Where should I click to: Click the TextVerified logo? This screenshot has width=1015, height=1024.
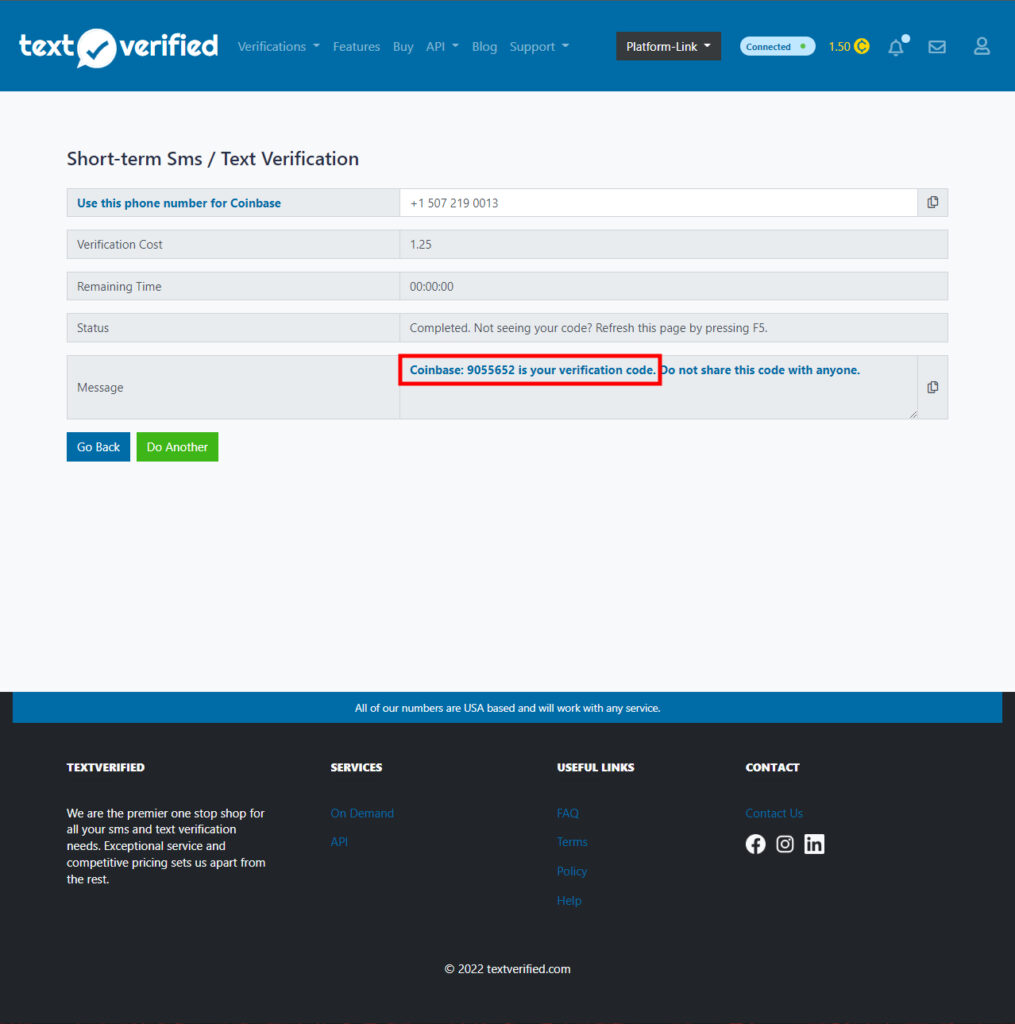(x=118, y=47)
